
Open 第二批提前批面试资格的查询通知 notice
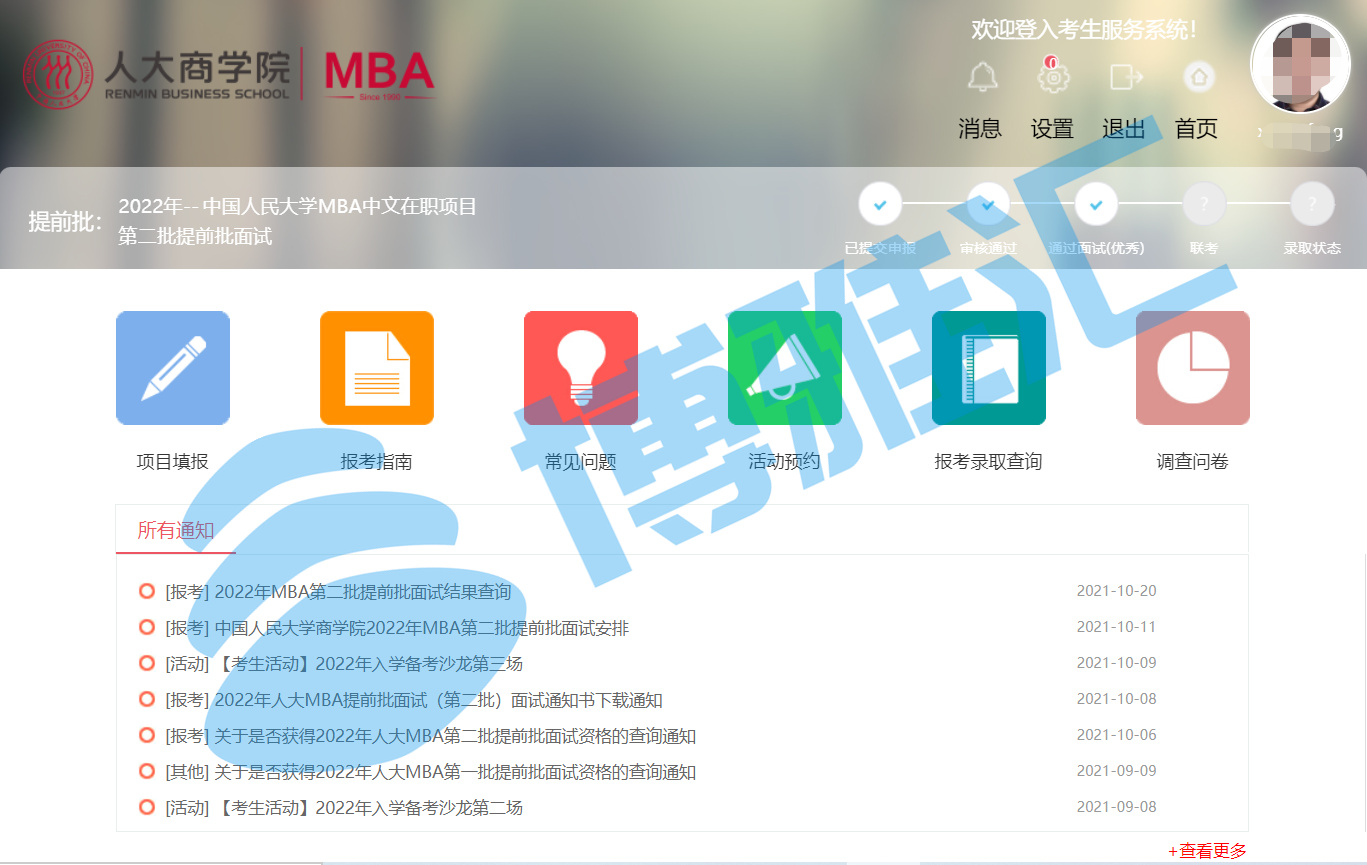430,736
